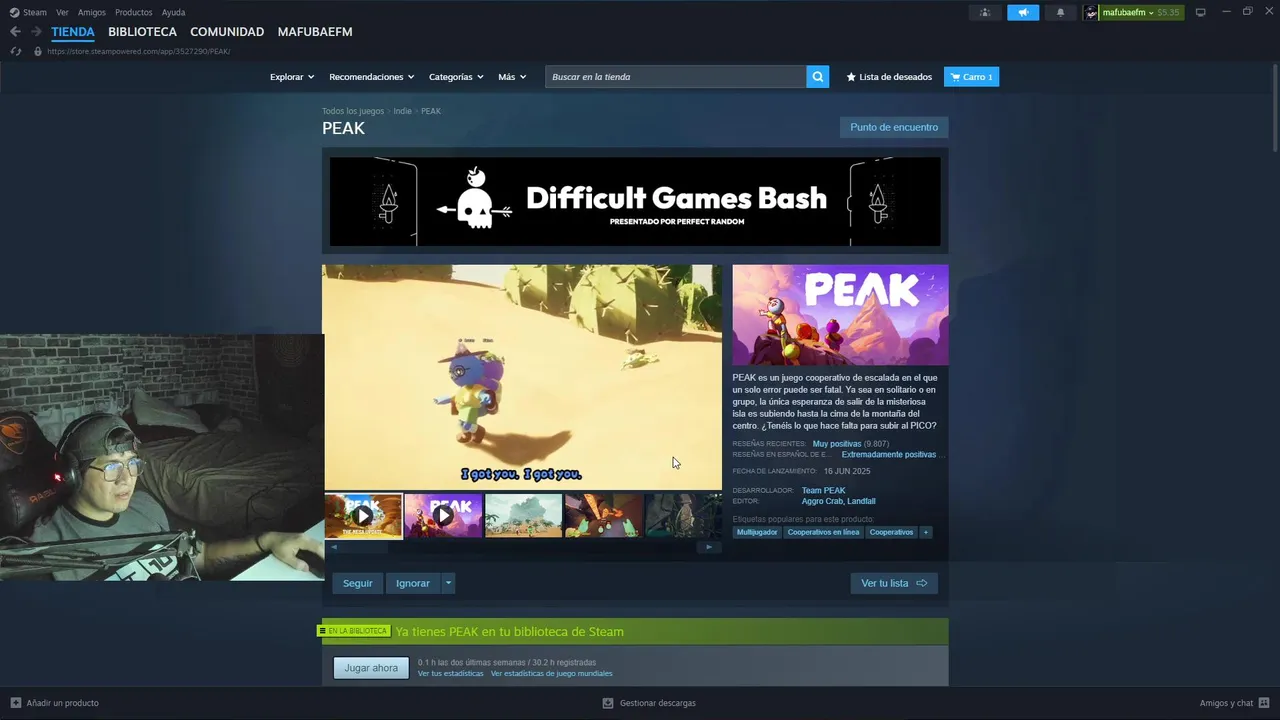This screenshot has width=1280, height=720.
Task: Go forward with the right arrow
Action: 36,32
